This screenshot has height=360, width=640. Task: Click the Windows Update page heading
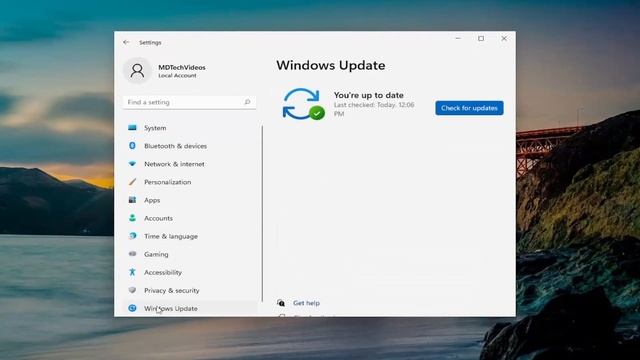click(331, 65)
